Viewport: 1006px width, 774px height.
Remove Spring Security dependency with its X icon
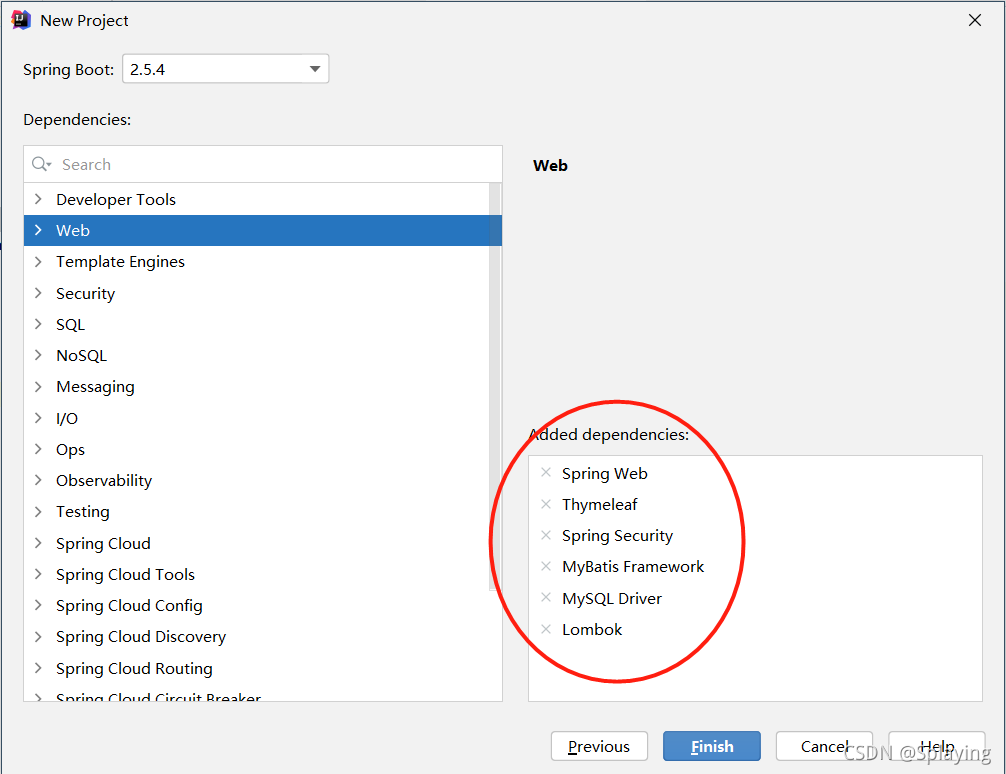pyautogui.click(x=546, y=535)
